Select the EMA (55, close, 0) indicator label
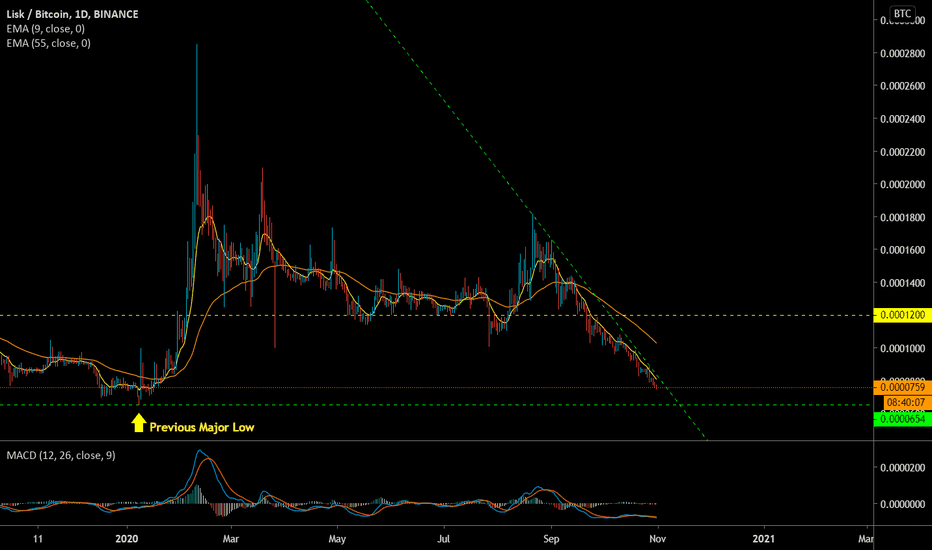Screen dimensions: 932x550 48,43
